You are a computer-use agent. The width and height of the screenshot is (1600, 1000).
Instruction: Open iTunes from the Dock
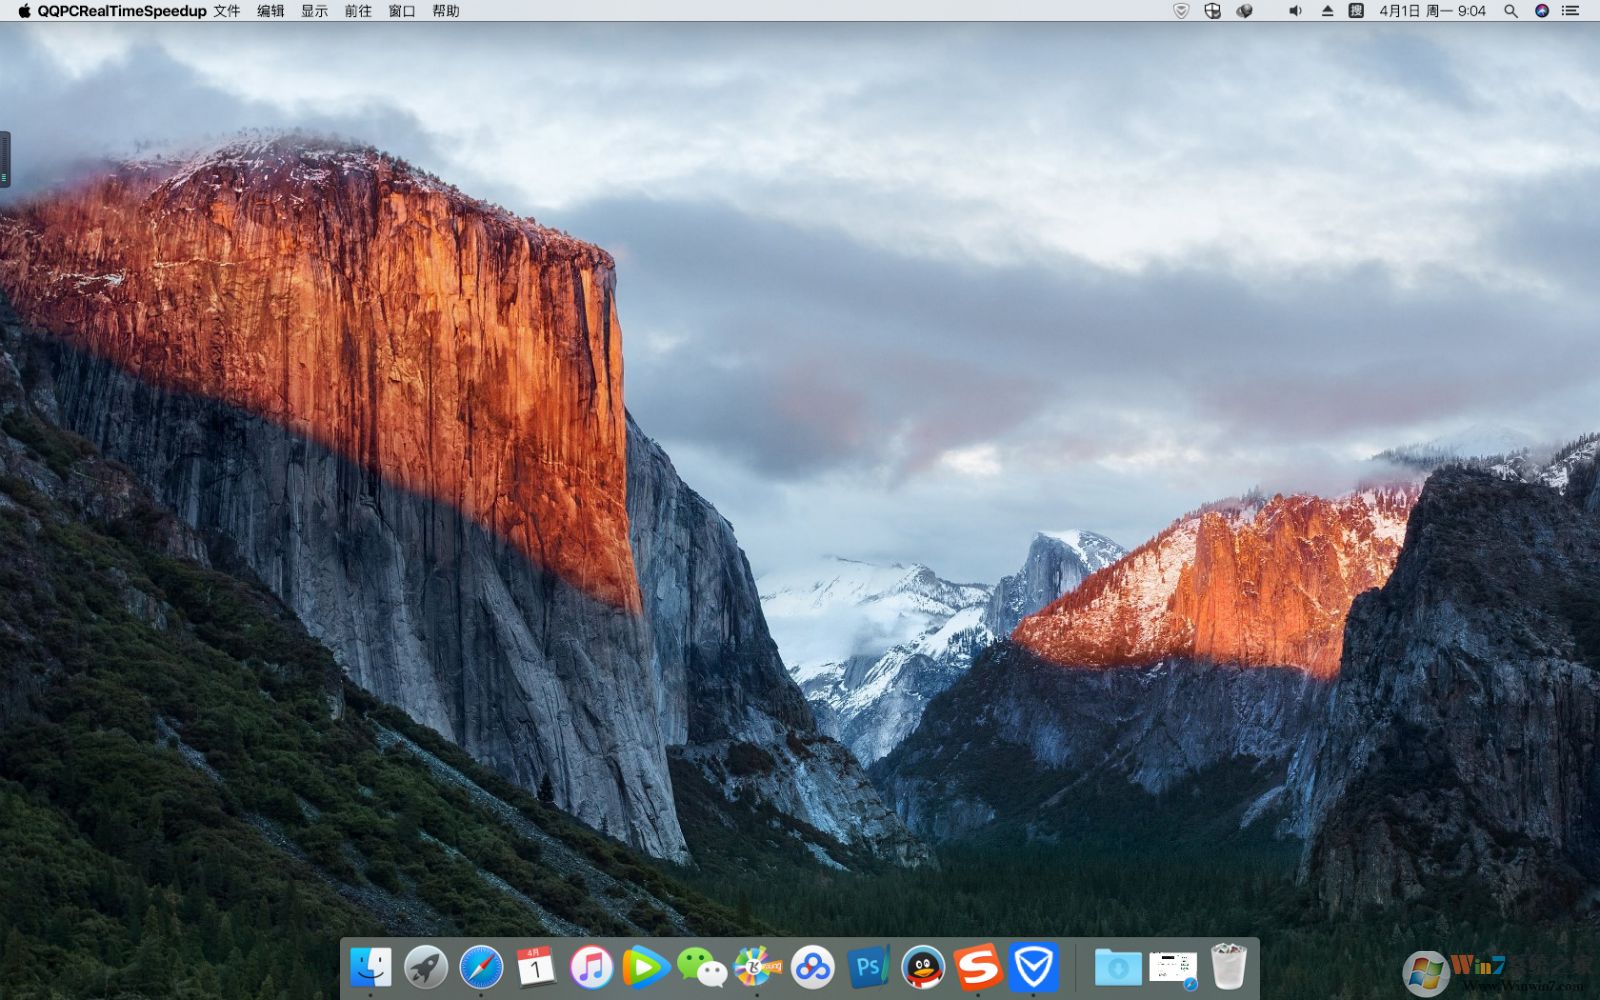(590, 967)
